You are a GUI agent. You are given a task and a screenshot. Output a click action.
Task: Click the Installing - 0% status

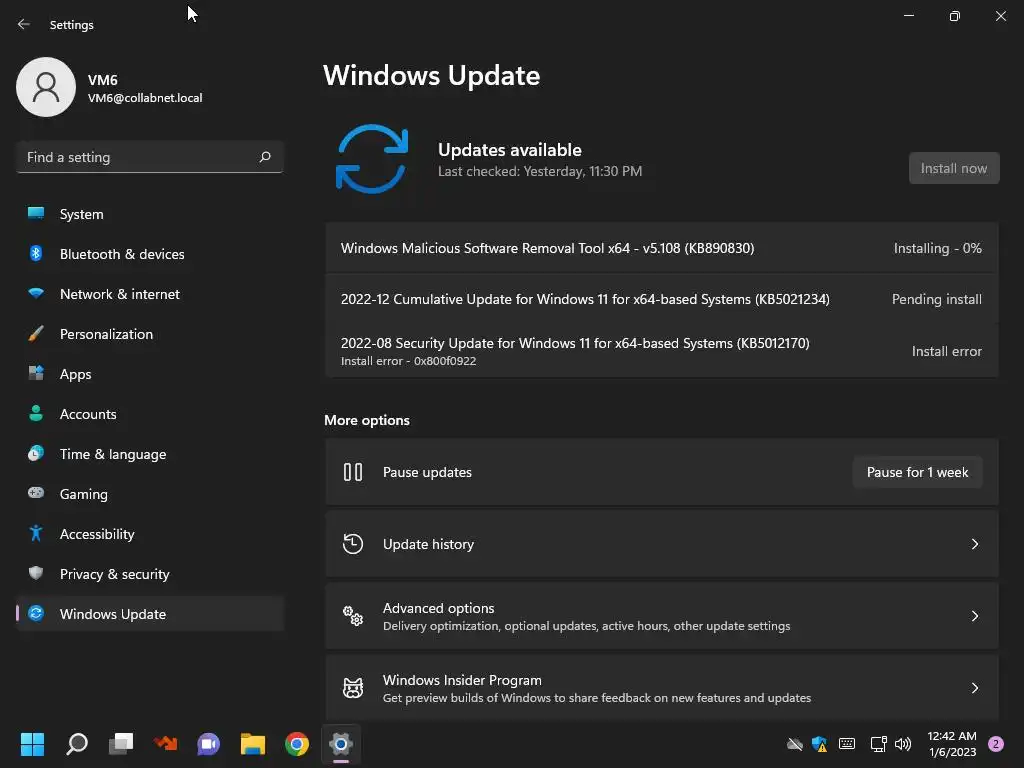point(937,248)
